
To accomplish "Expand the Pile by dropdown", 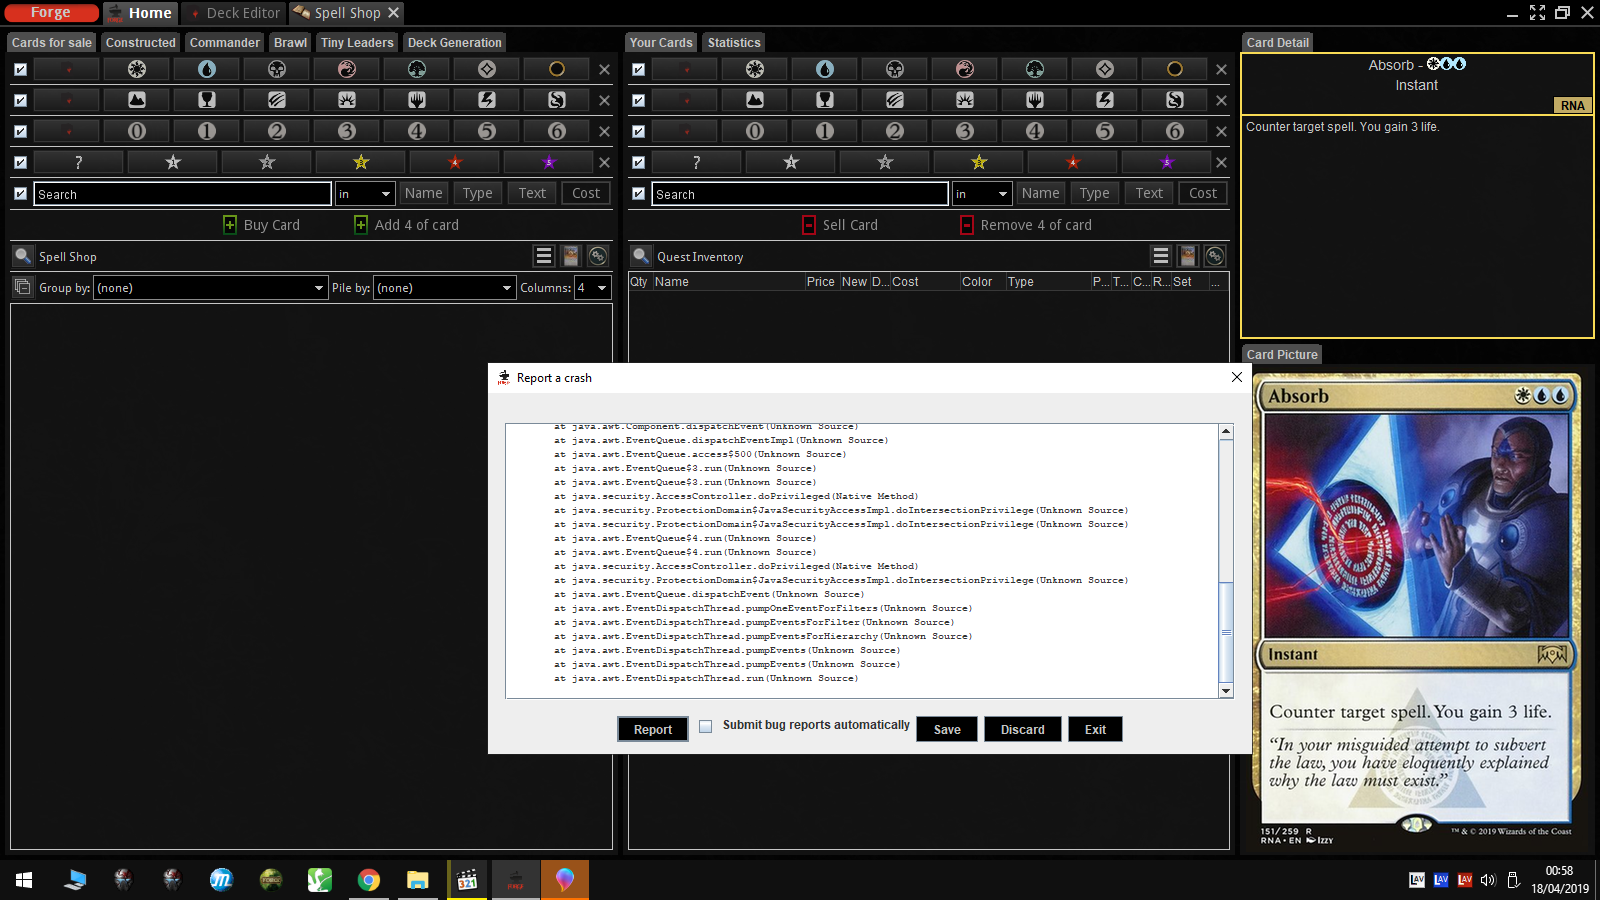I will (x=443, y=288).
